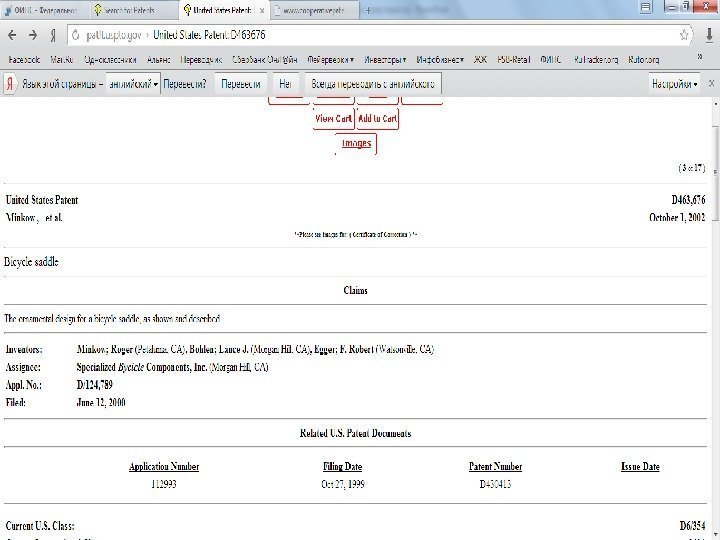This screenshot has height=540, width=720.
Task: Expand the Инвесторы bookmark folder
Action: [385, 59]
